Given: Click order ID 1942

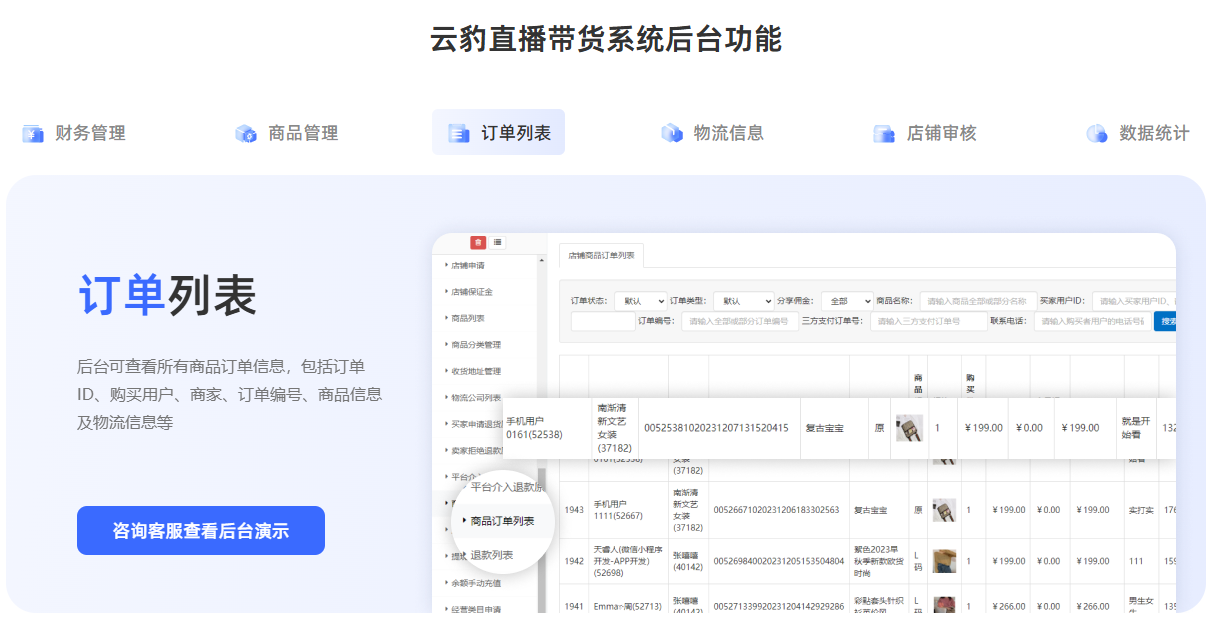Looking at the screenshot, I should pos(574,561).
